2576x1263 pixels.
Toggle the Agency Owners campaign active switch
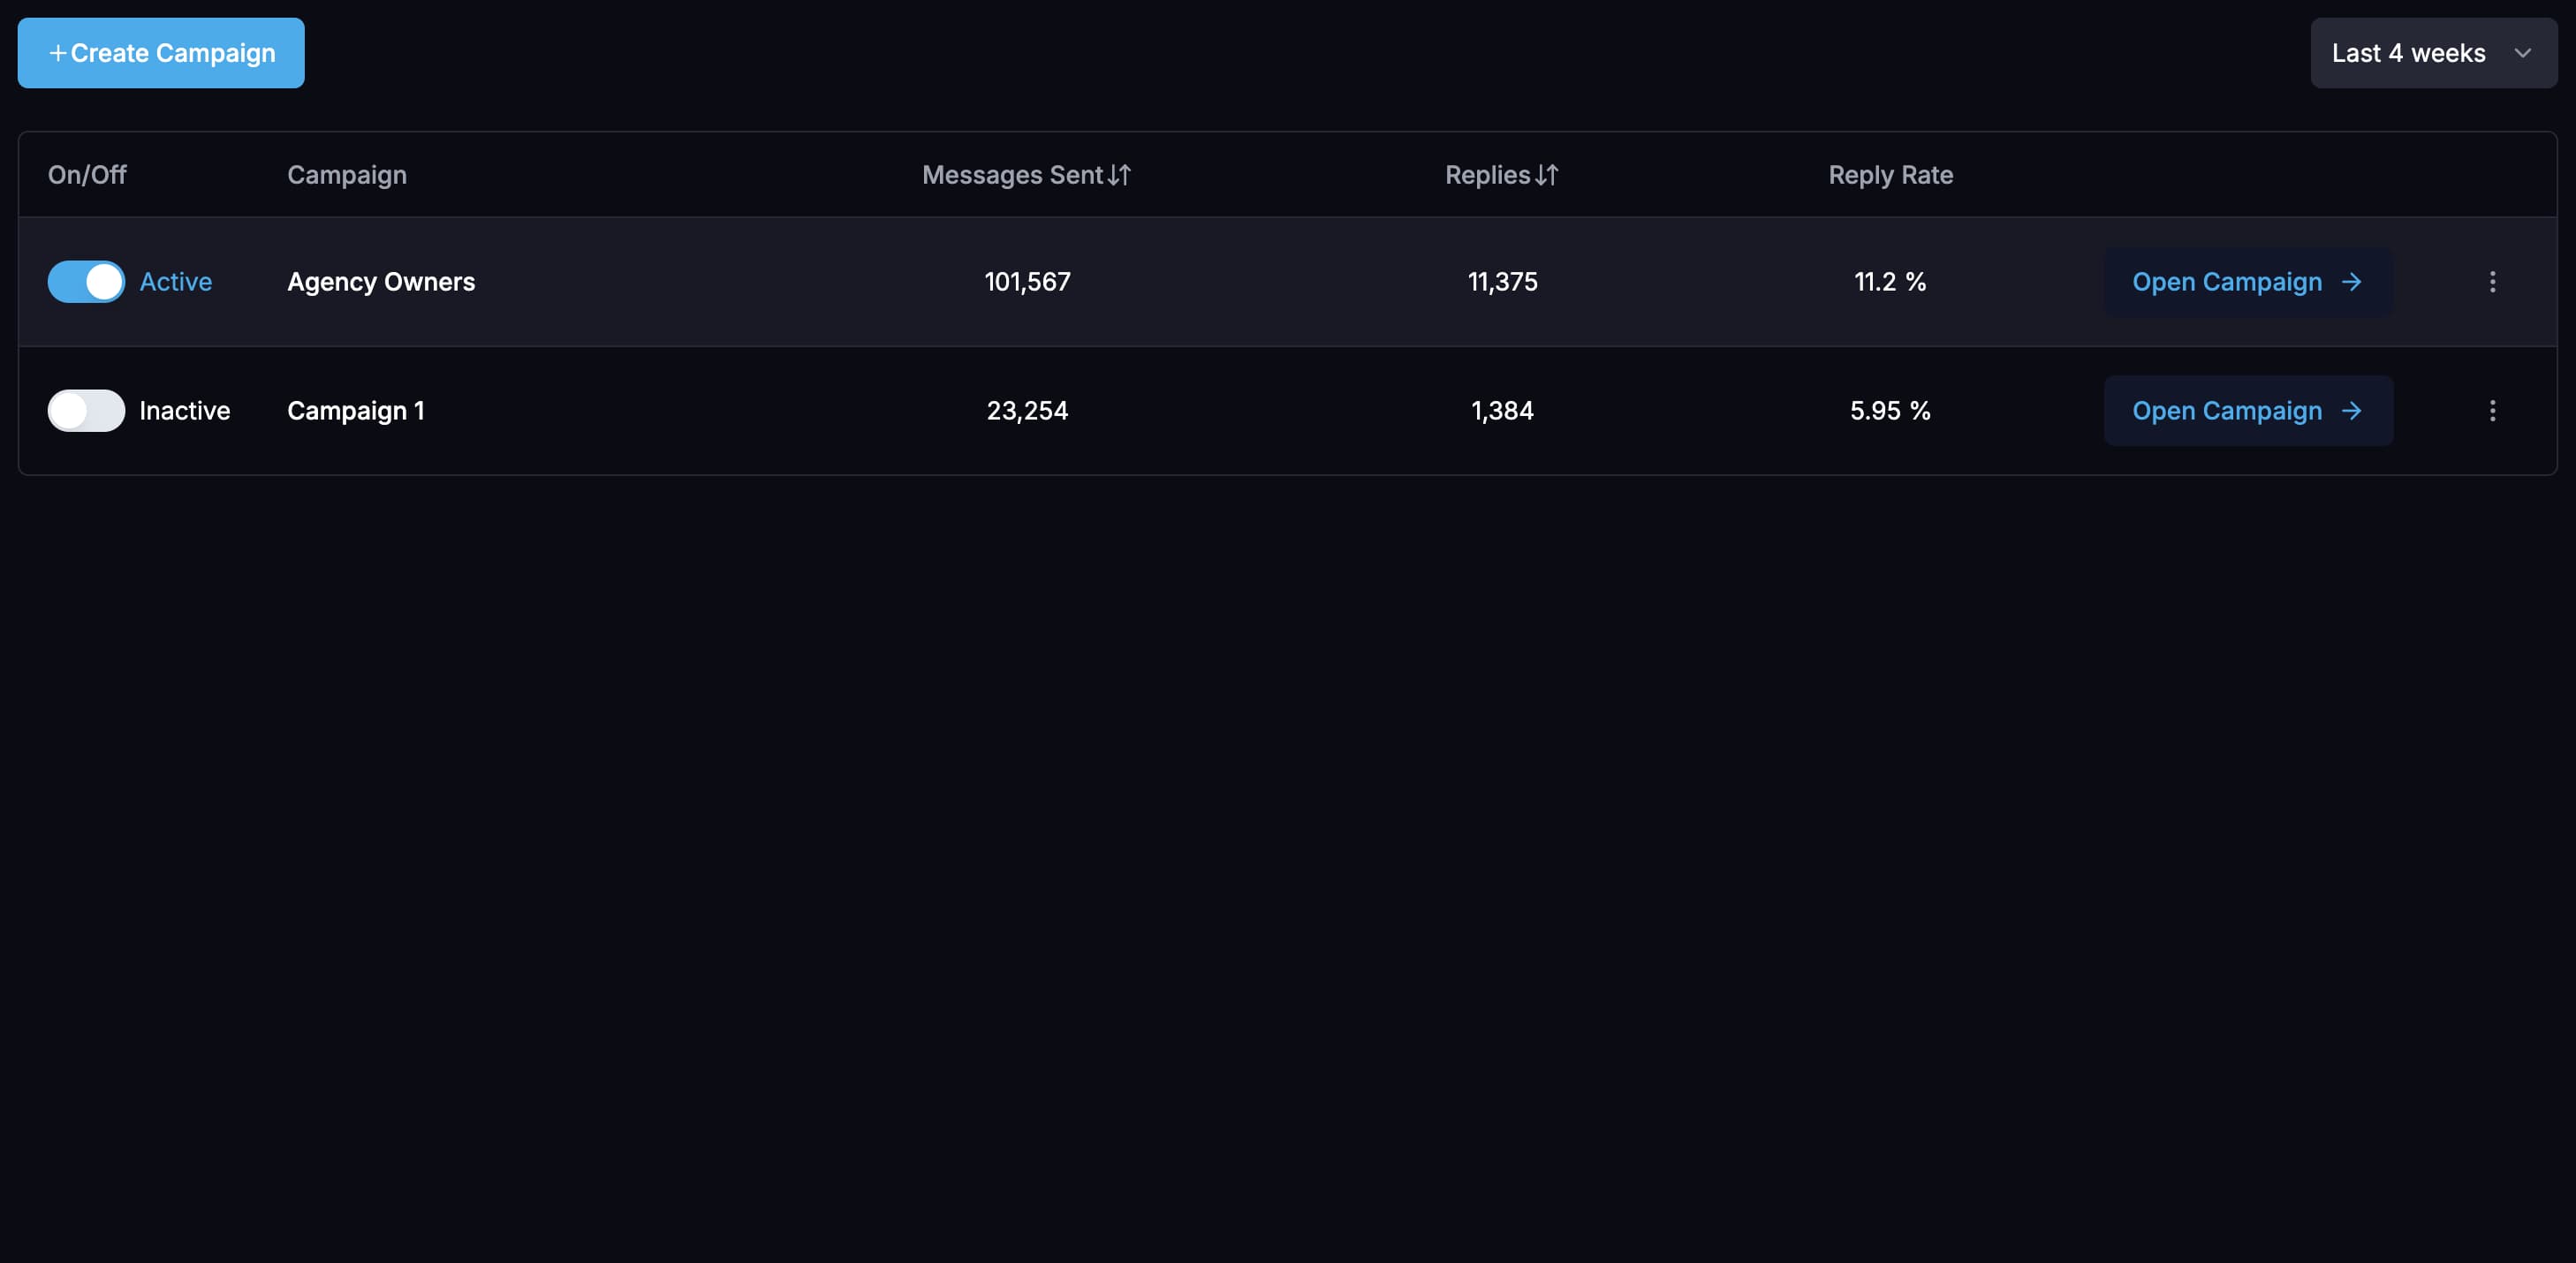(86, 281)
